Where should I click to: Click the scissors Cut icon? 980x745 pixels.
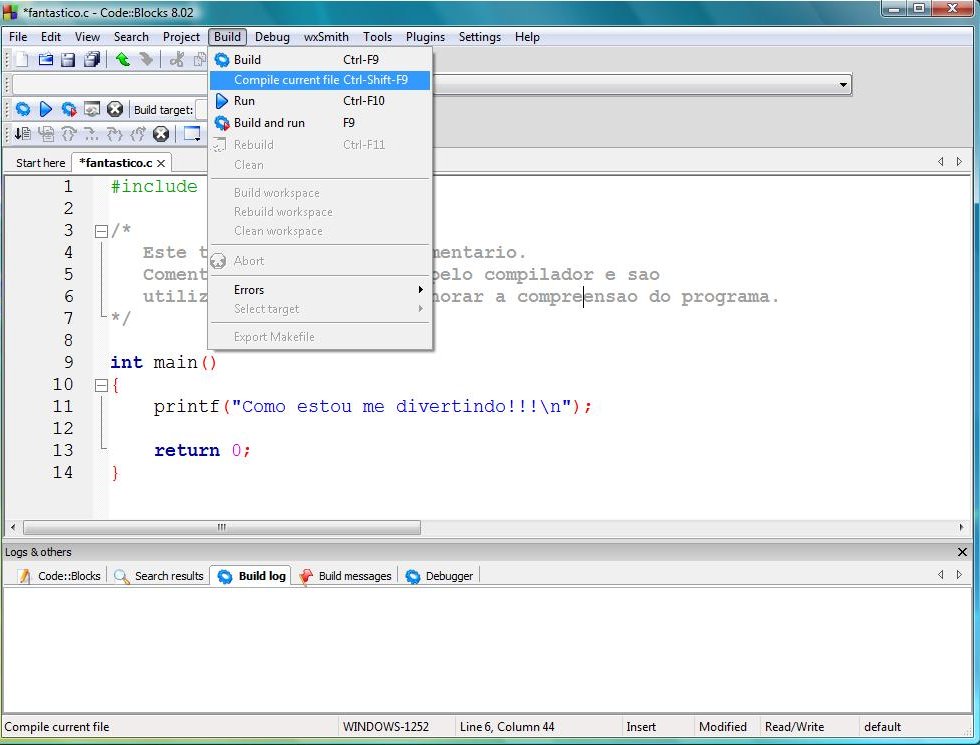pyautogui.click(x=177, y=59)
